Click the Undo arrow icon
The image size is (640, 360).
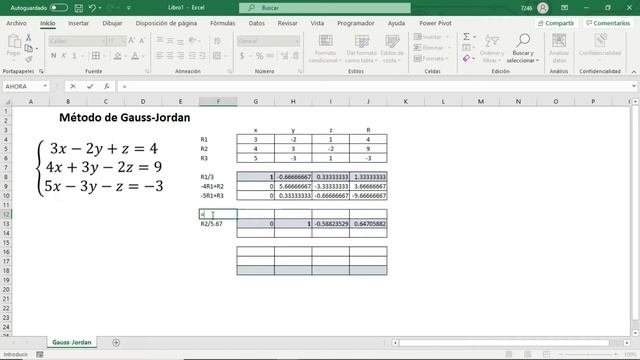coord(92,8)
